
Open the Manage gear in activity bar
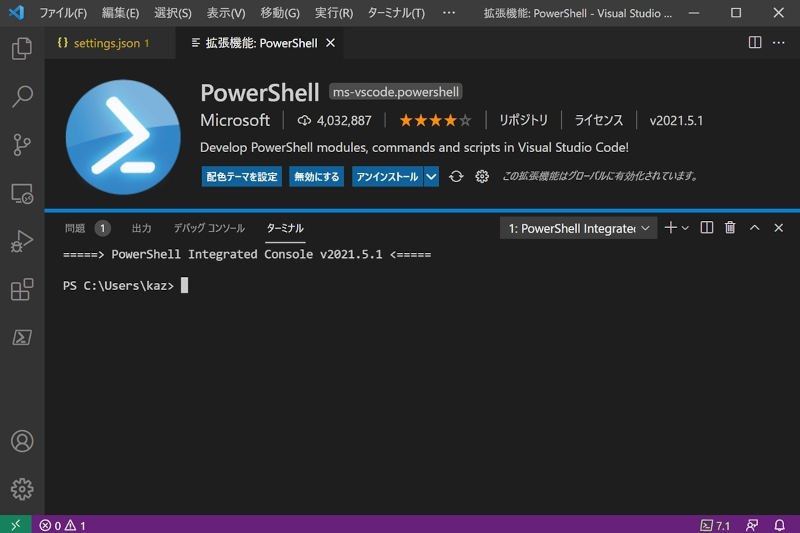(x=22, y=489)
